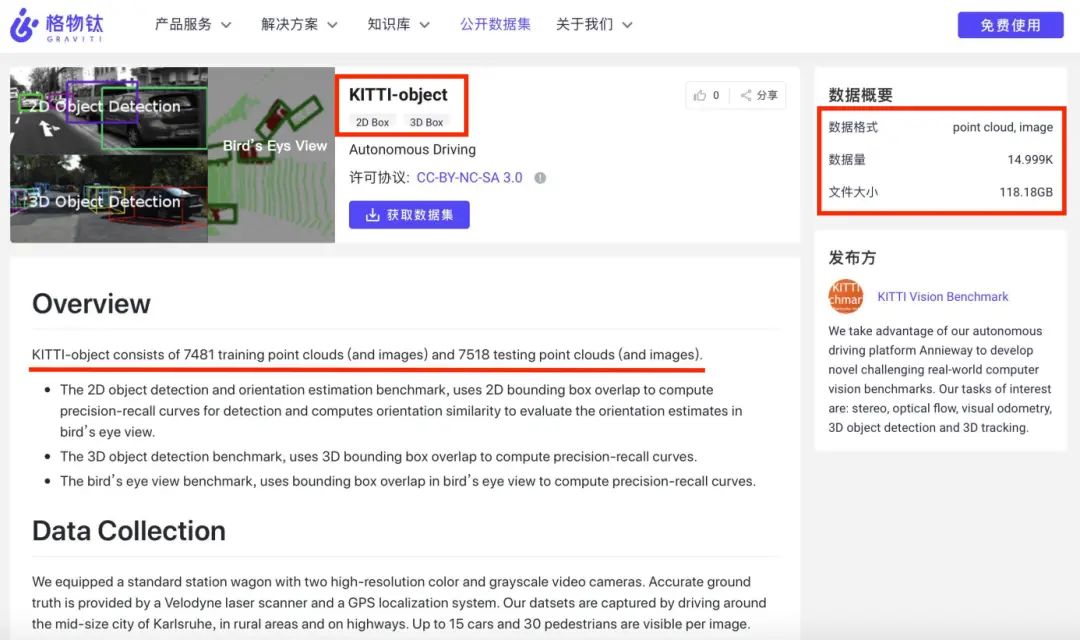Image resolution: width=1080 pixels, height=640 pixels.
Task: Click the 分享 label
Action: (767, 96)
